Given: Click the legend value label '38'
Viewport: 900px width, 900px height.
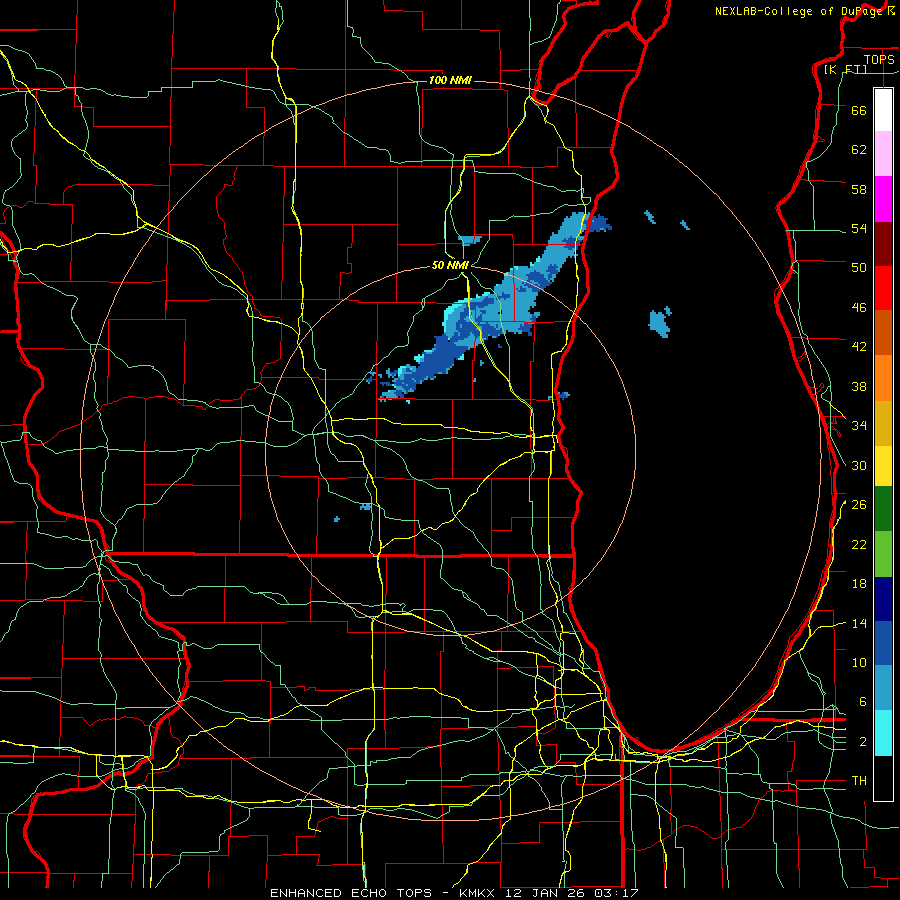Looking at the screenshot, I should 859,387.
